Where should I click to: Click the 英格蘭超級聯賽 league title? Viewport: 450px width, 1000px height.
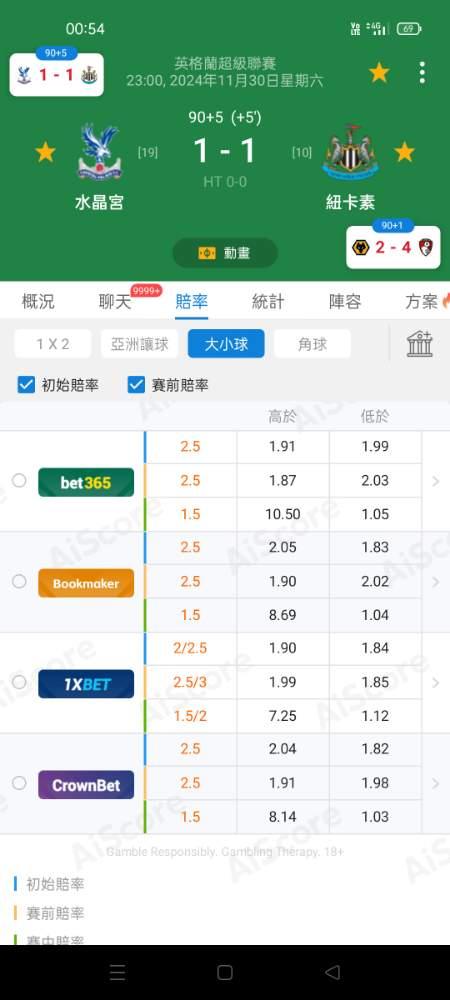tap(224, 64)
